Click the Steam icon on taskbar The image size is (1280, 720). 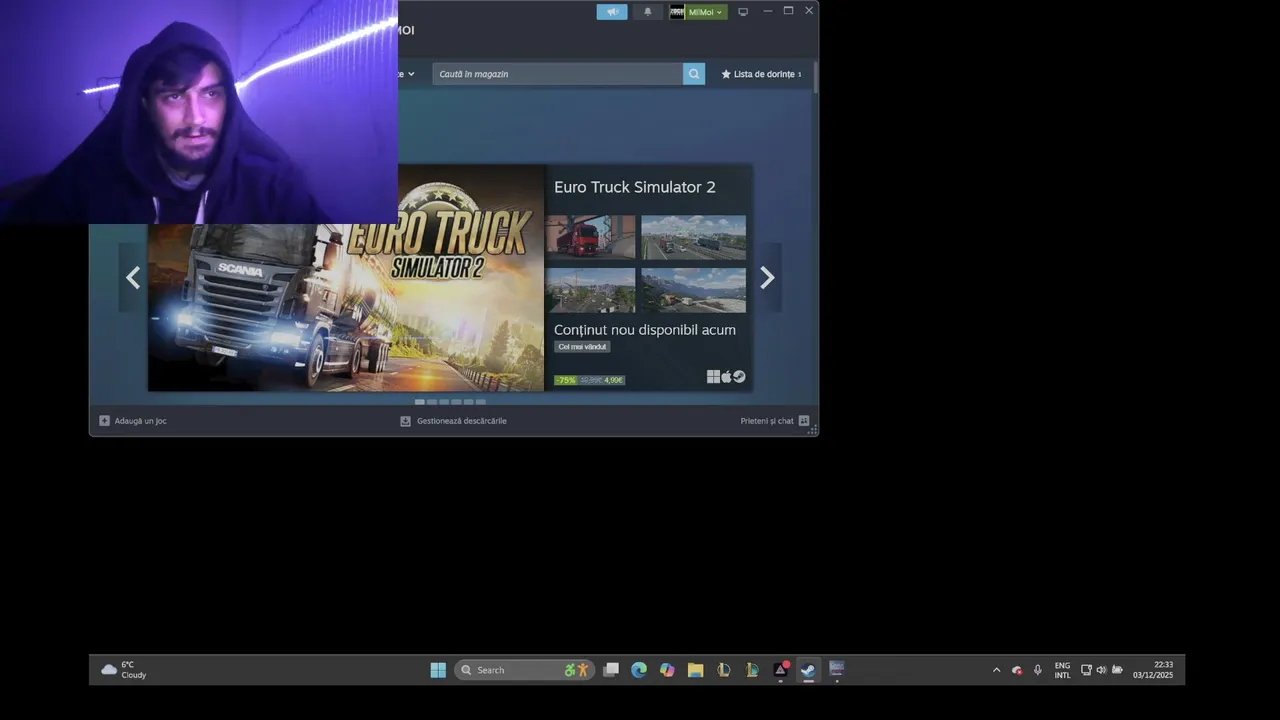[808, 670]
